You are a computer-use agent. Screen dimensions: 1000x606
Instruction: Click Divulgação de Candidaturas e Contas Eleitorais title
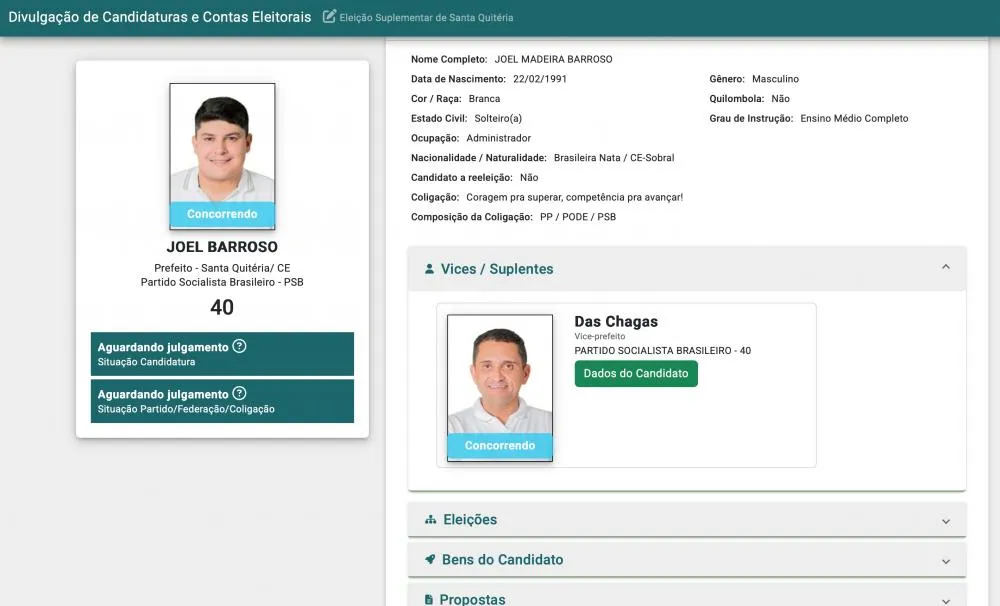[160, 17]
